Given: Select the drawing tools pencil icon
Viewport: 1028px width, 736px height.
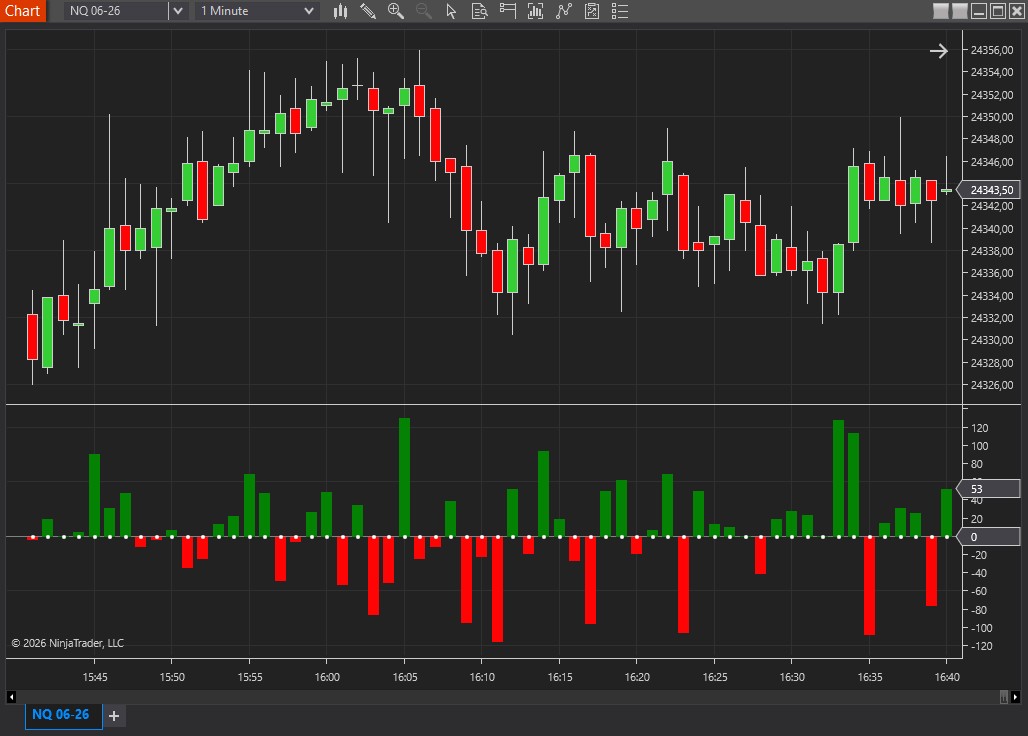Looking at the screenshot, I should pos(368,11).
